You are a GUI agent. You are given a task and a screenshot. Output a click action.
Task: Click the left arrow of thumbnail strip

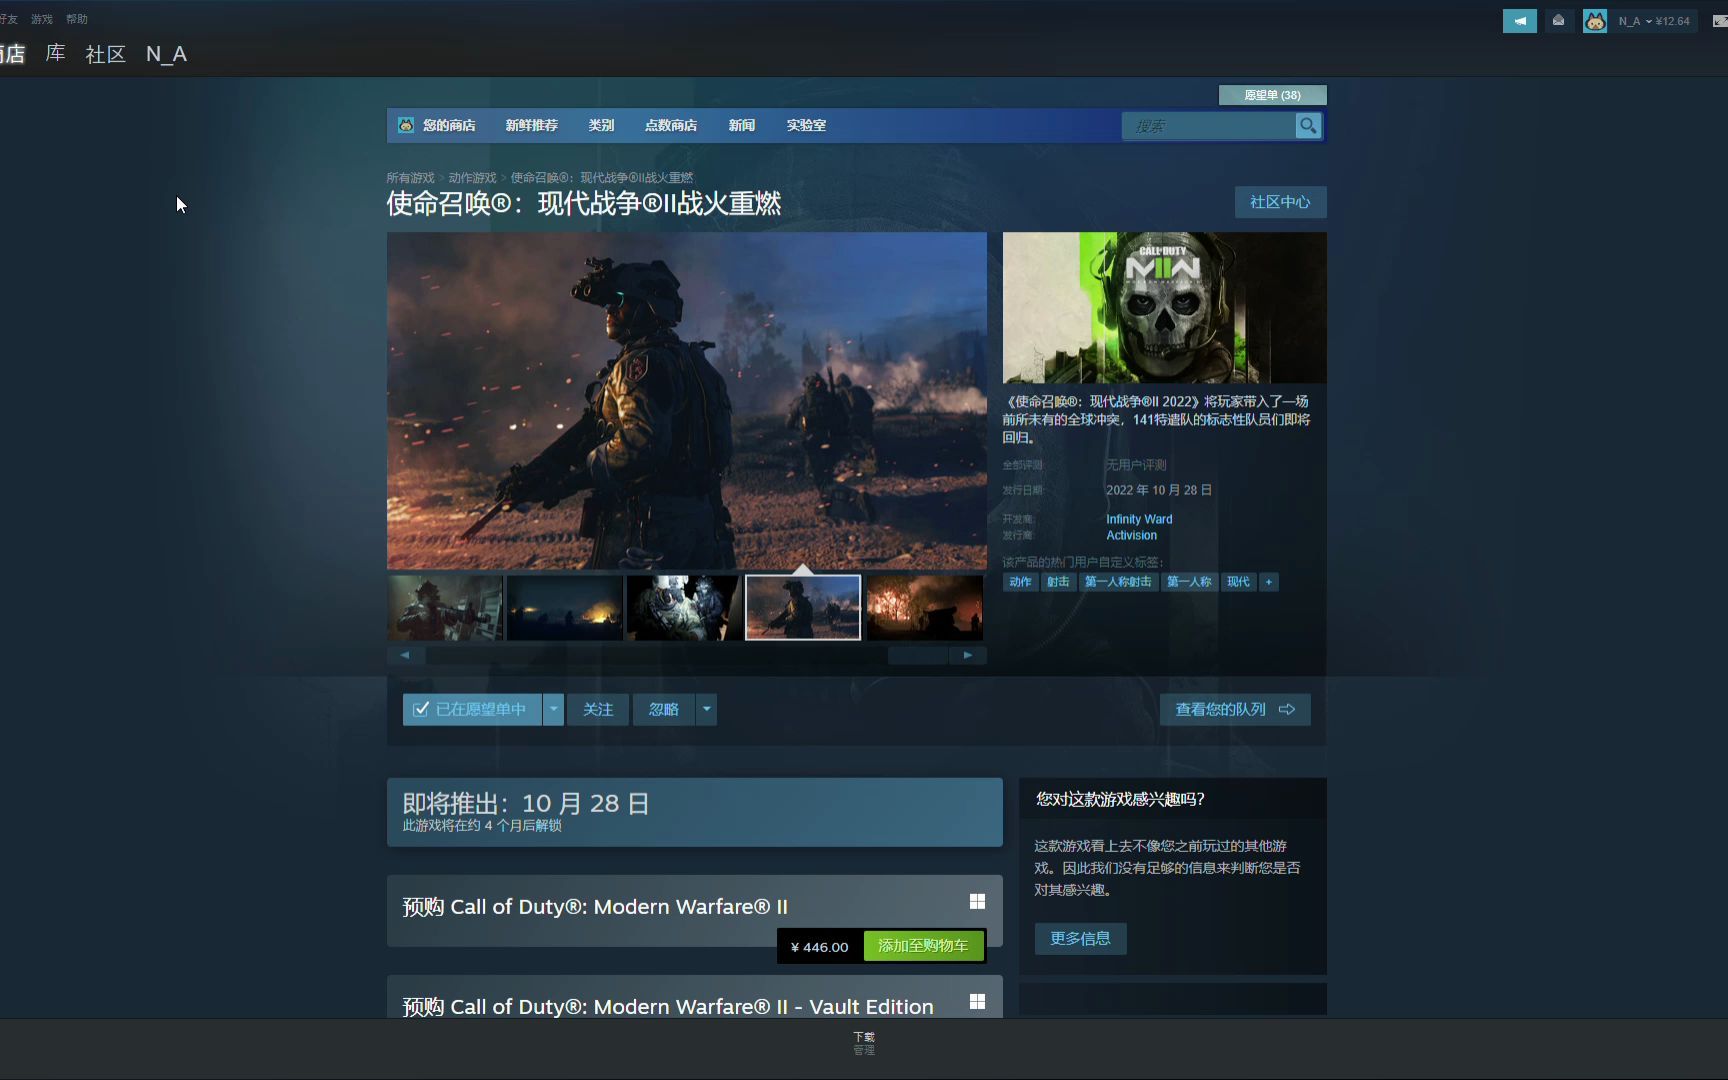click(x=405, y=655)
